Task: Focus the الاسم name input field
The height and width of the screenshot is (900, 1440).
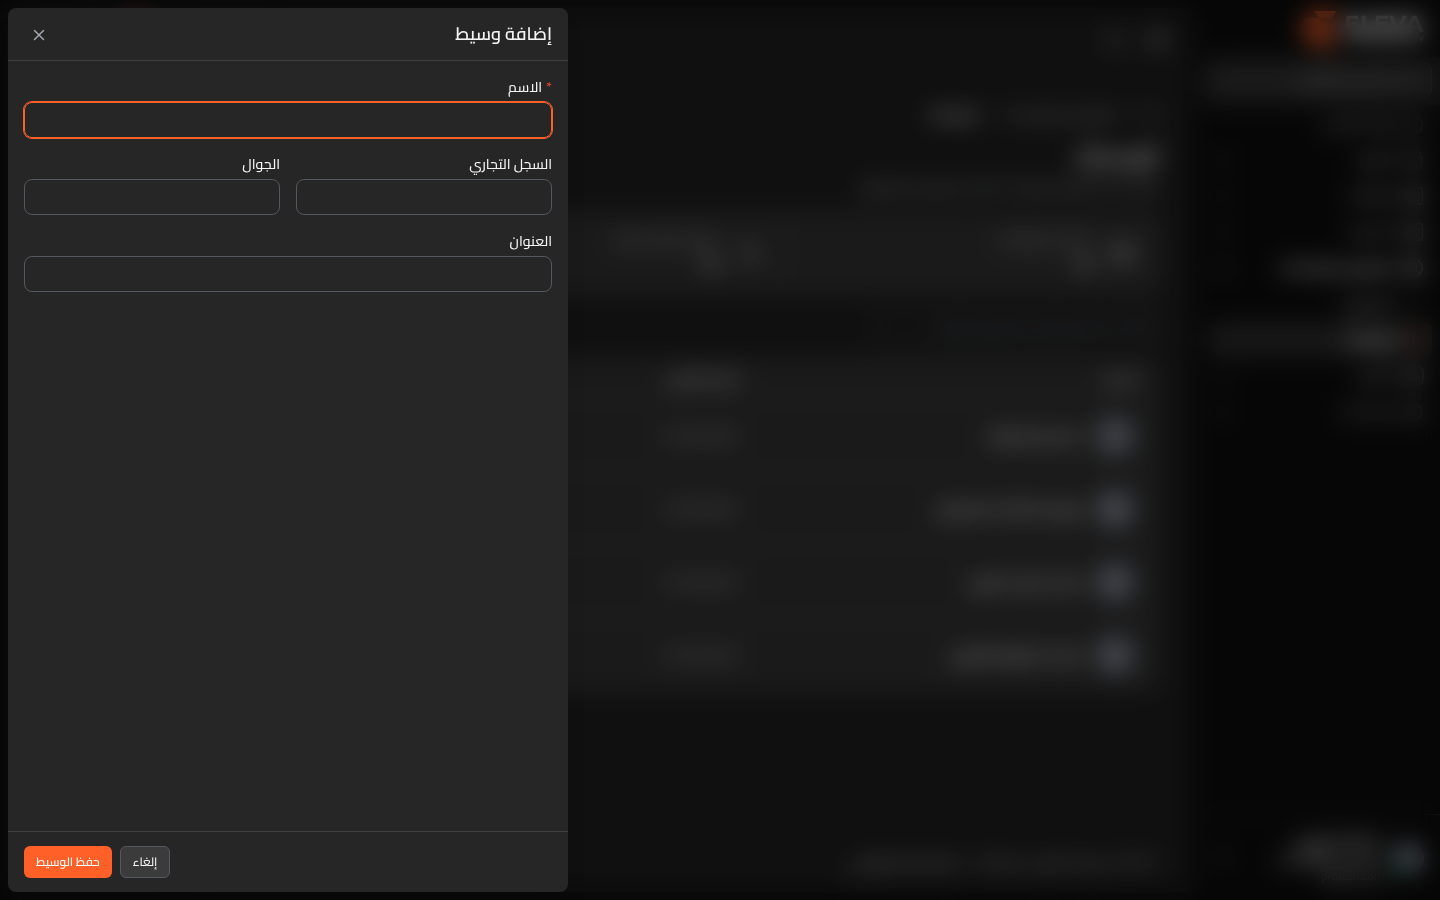Action: point(288,120)
